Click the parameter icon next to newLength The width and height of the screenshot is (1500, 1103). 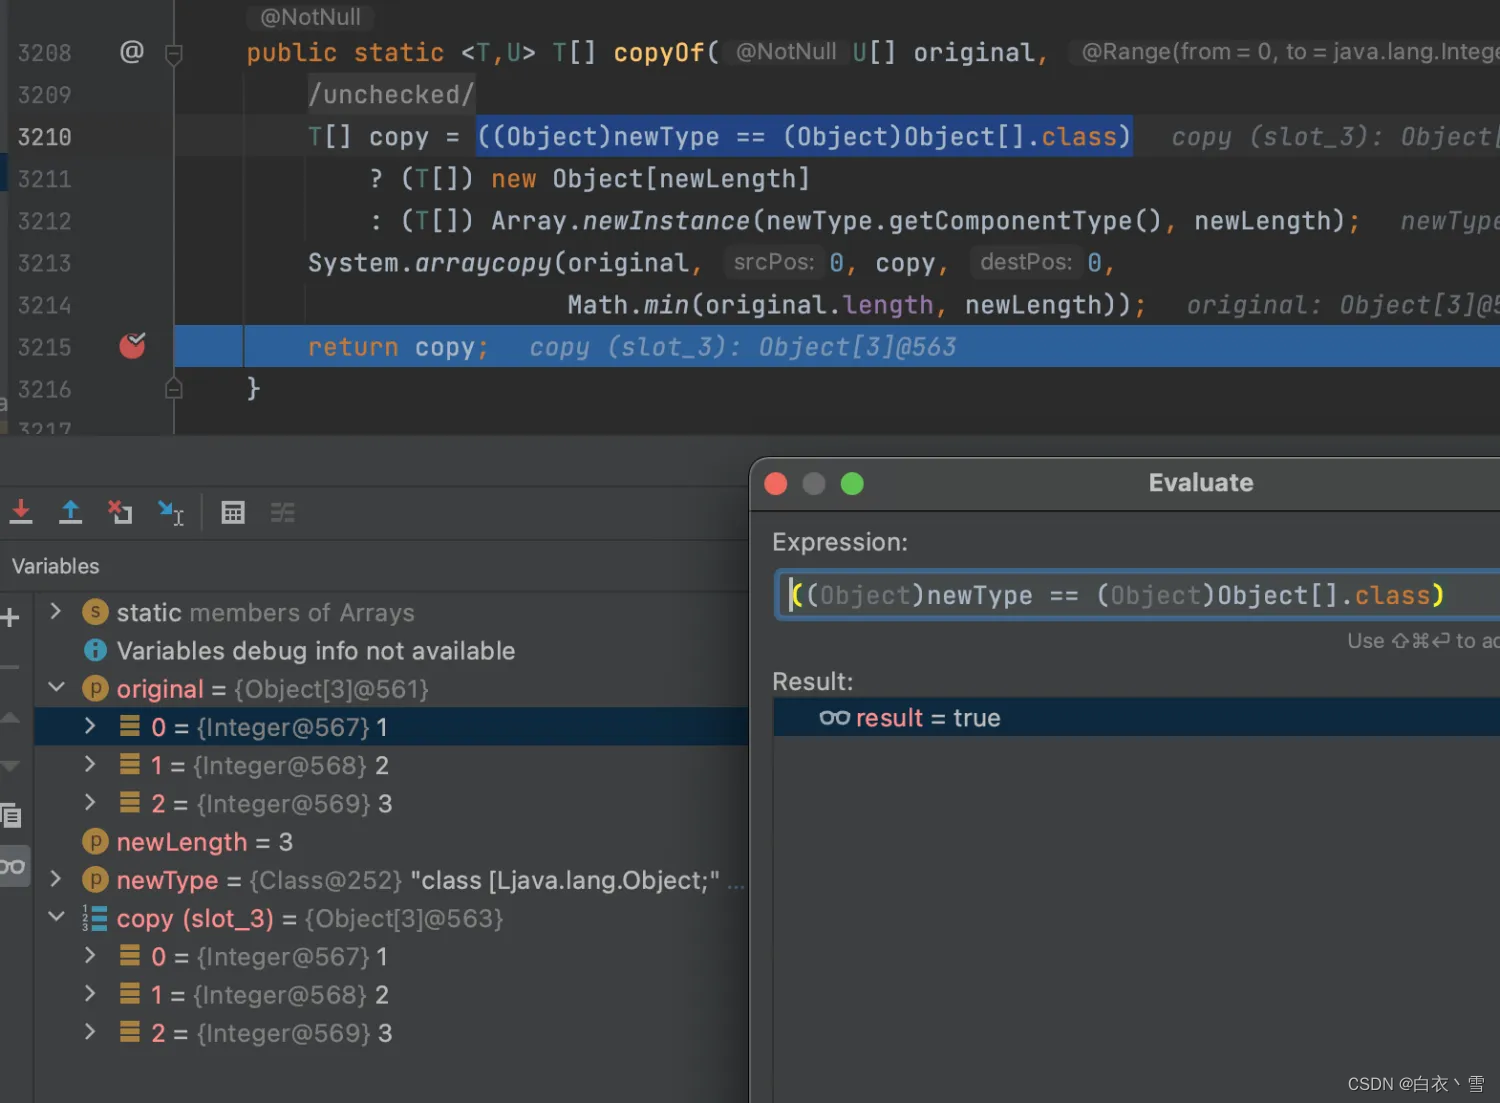point(95,841)
